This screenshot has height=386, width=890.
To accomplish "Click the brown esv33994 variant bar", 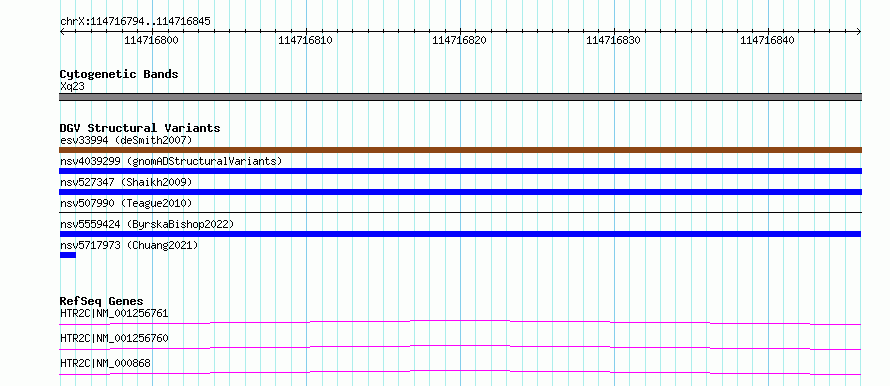I will 460,150.
